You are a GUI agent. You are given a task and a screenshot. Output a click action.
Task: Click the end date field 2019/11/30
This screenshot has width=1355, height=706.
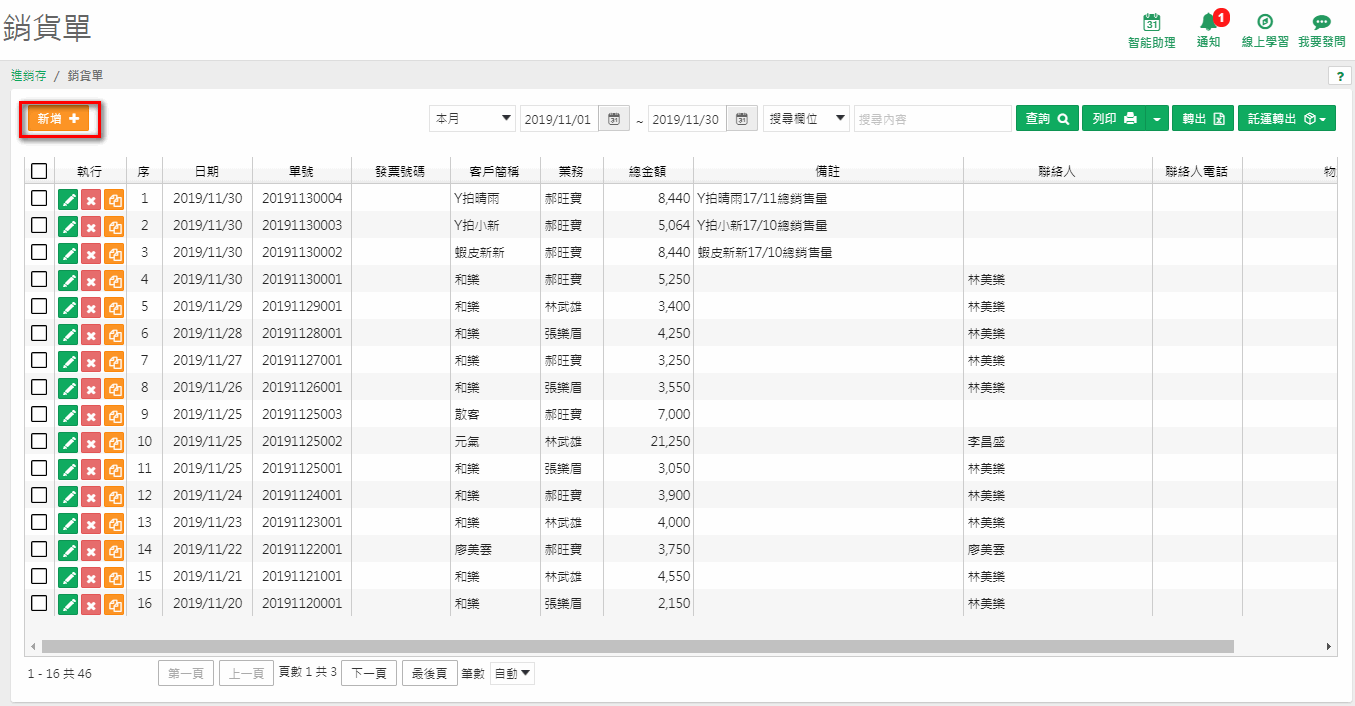[687, 119]
